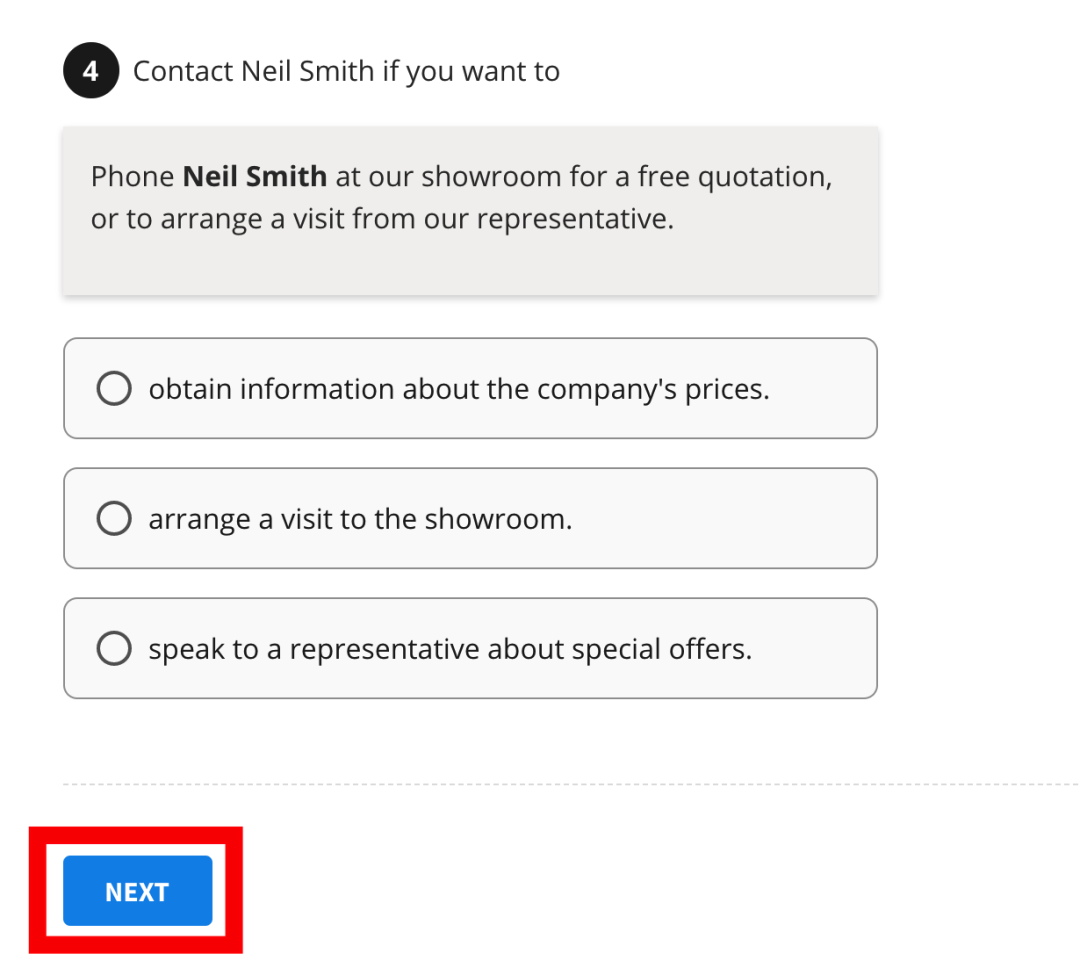The height and width of the screenshot is (968, 1080).
Task: Click the "speak to a representative about special offers" text
Action: click(450, 649)
